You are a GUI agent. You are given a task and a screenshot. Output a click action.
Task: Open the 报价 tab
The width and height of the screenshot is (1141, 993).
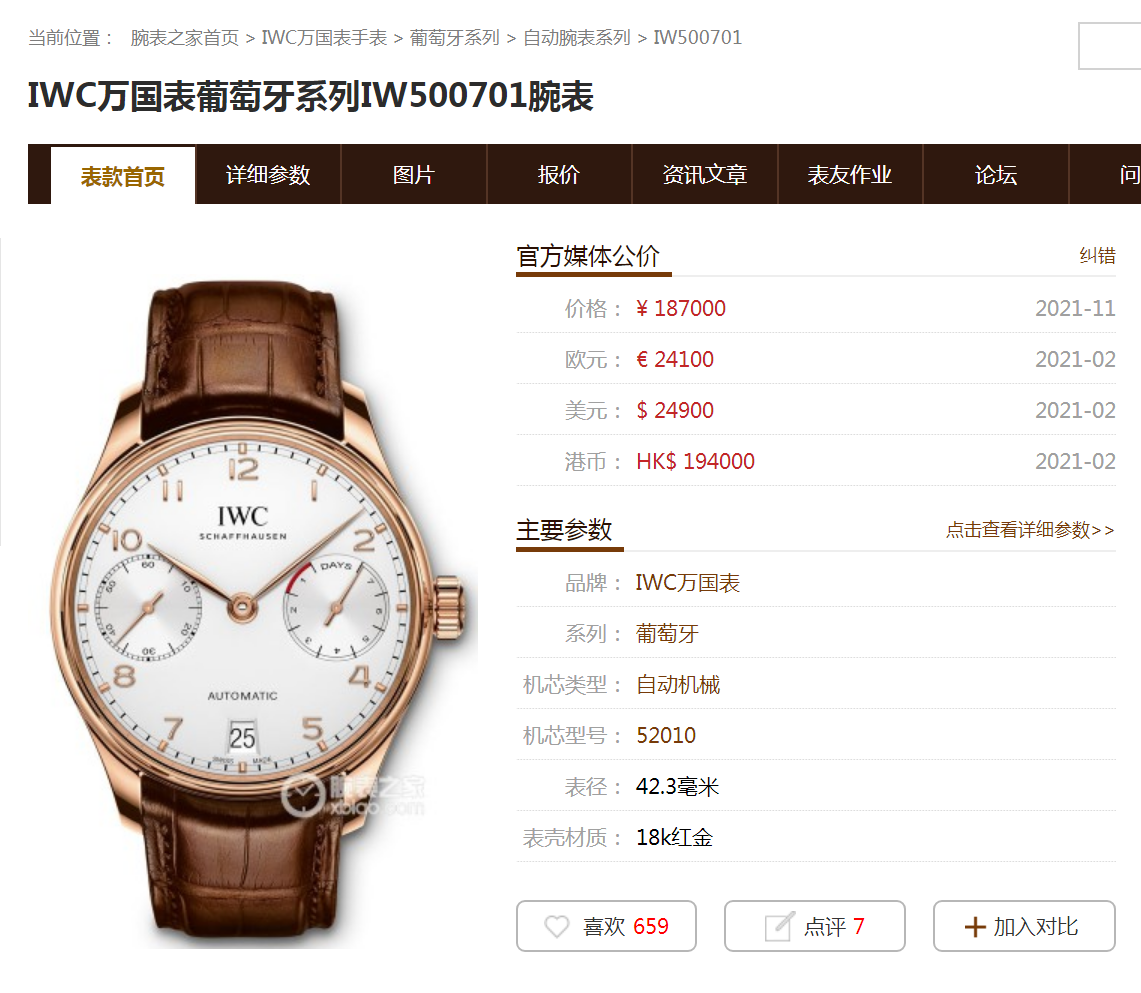point(559,175)
